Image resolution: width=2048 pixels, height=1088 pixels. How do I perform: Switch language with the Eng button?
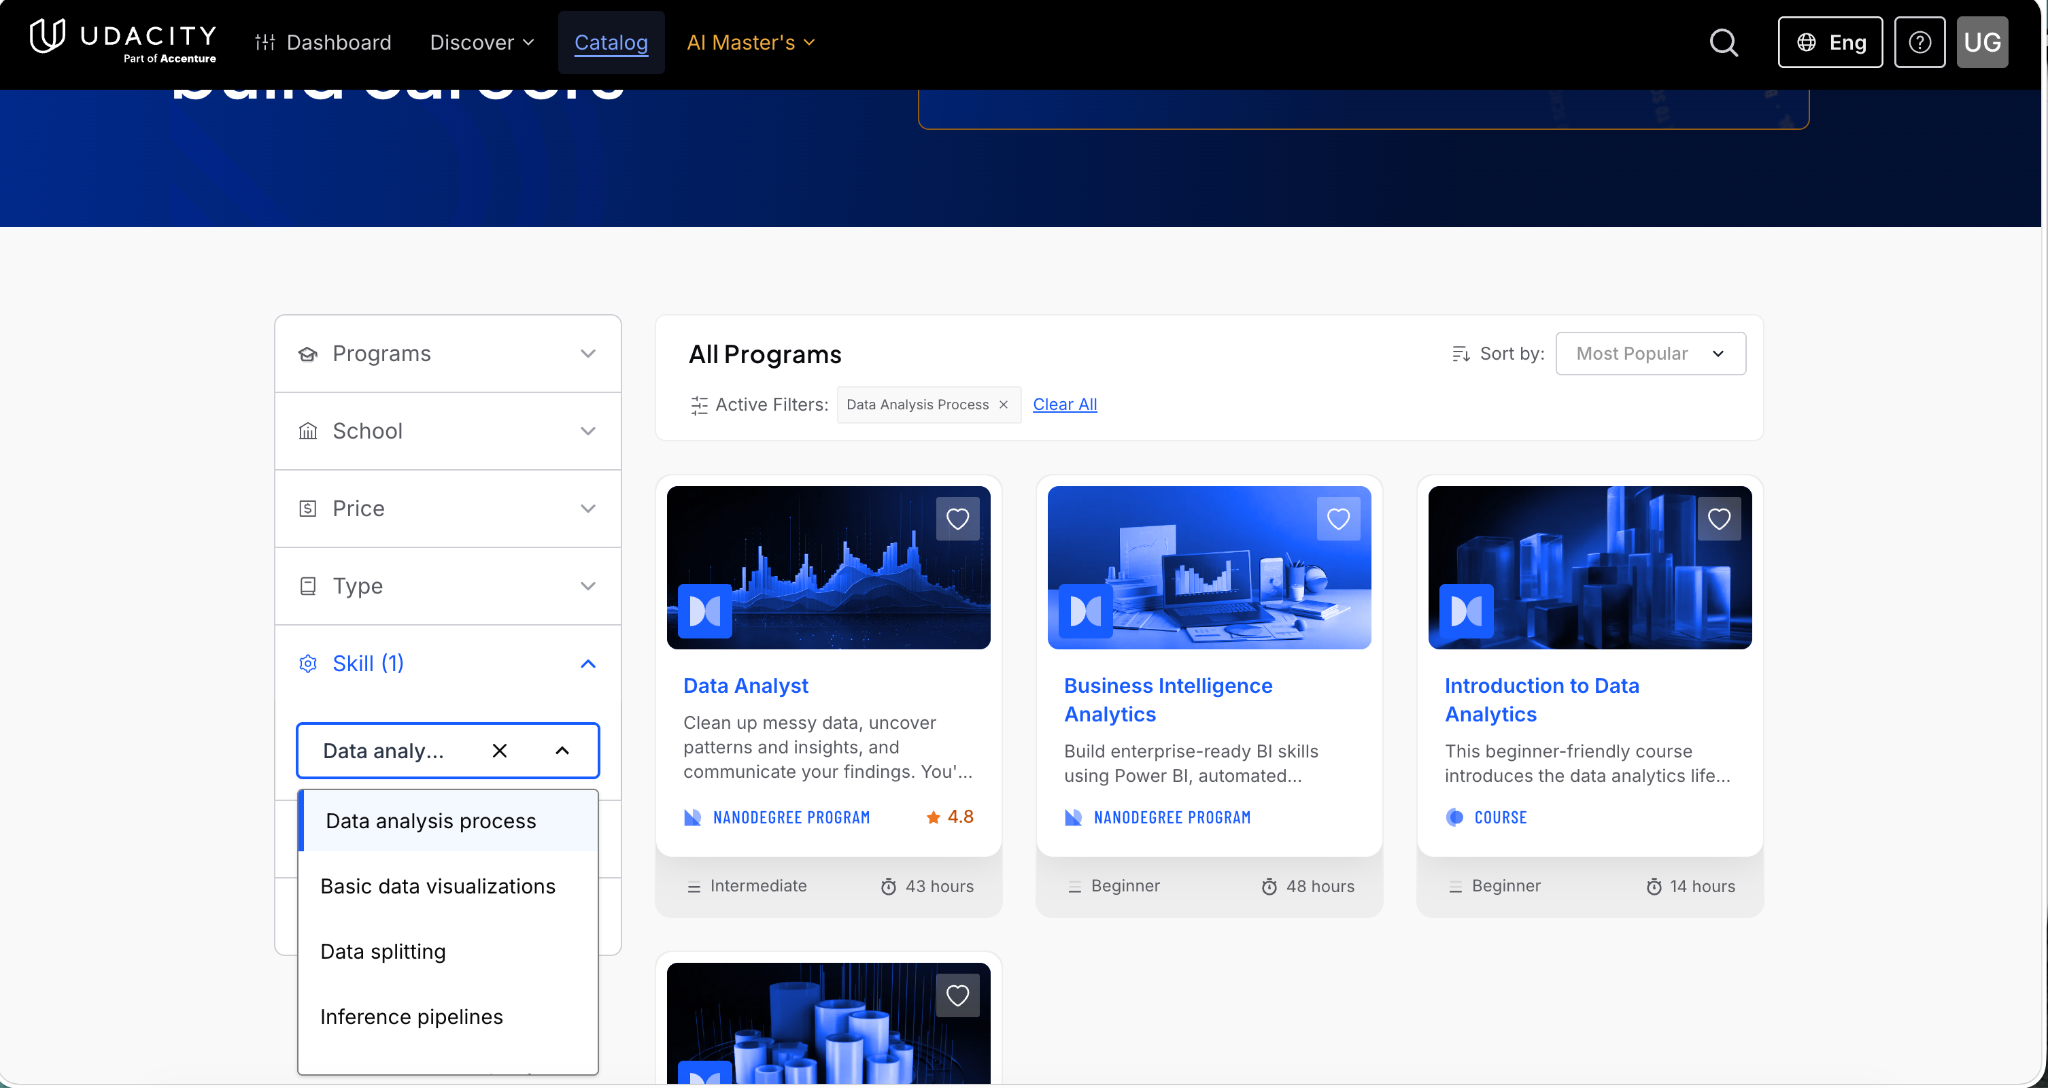pyautogui.click(x=1830, y=42)
